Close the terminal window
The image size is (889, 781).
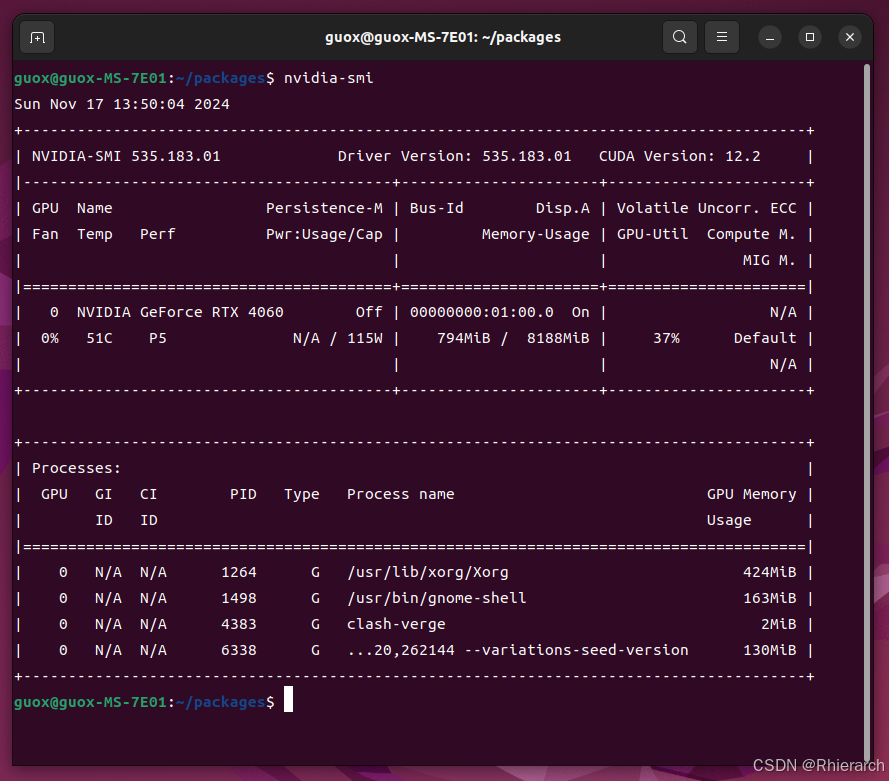850,37
